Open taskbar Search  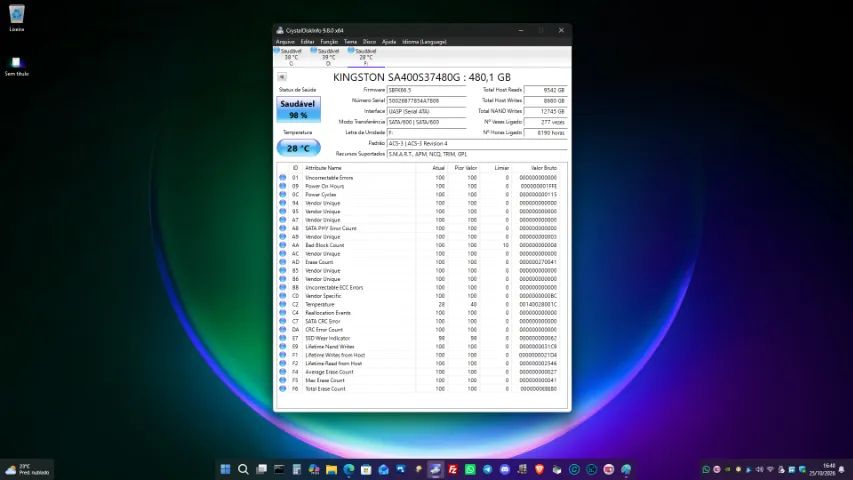point(243,469)
